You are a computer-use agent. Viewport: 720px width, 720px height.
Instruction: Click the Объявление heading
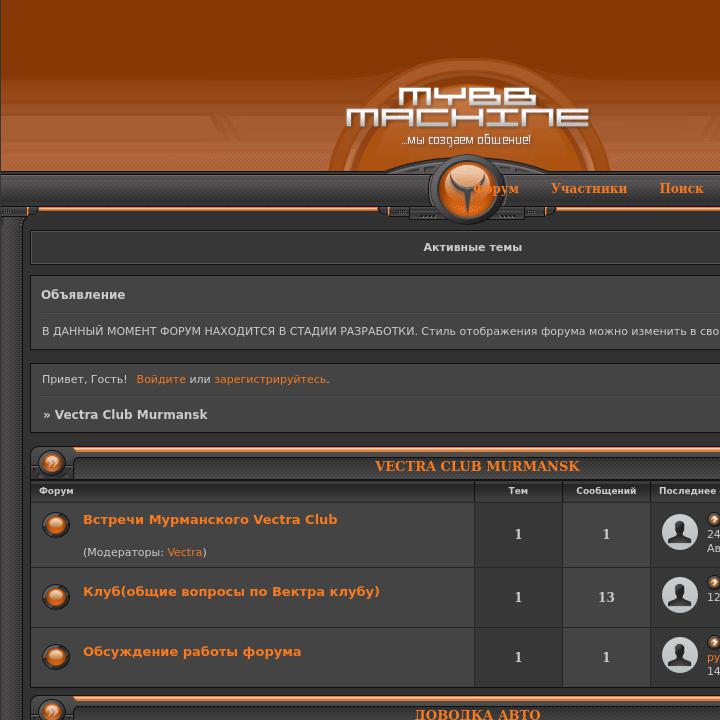coord(83,295)
